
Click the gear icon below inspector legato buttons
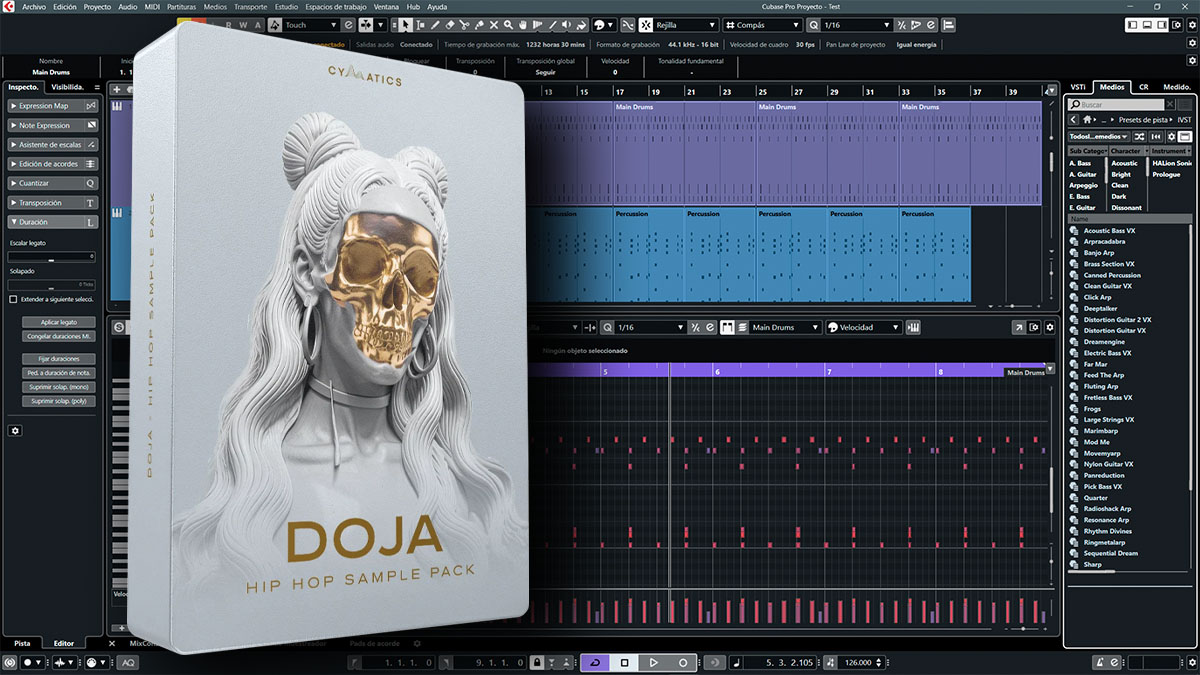[x=15, y=430]
